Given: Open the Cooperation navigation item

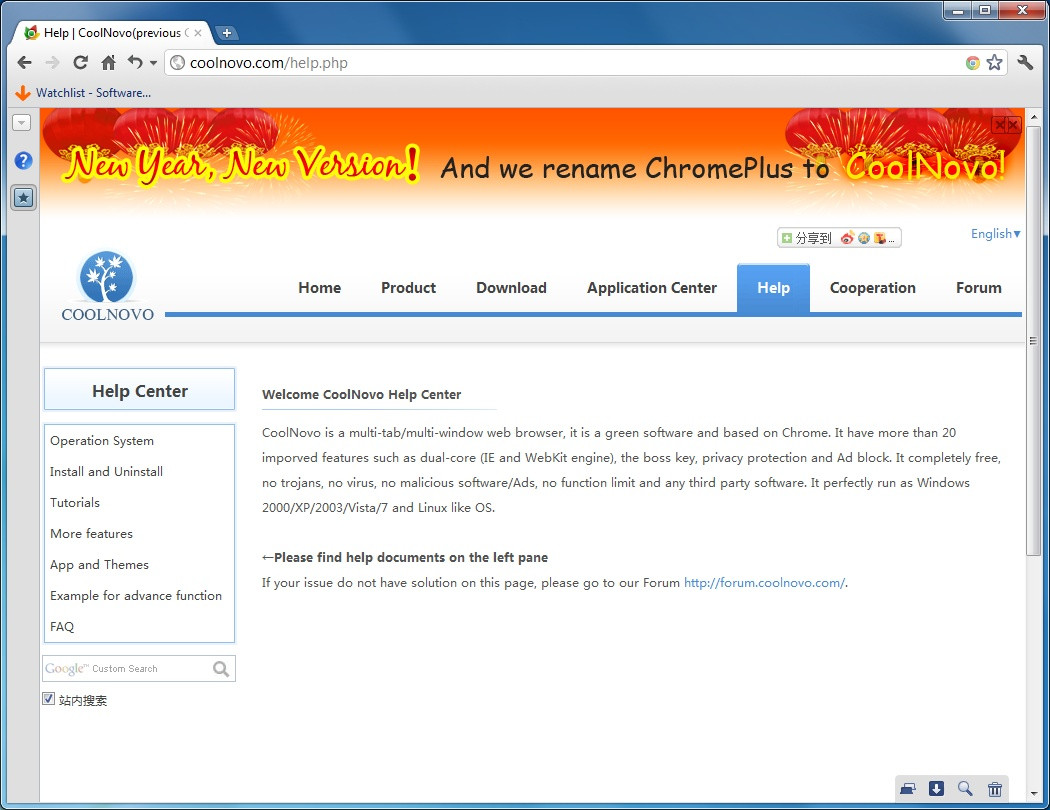Looking at the screenshot, I should click(x=873, y=288).
